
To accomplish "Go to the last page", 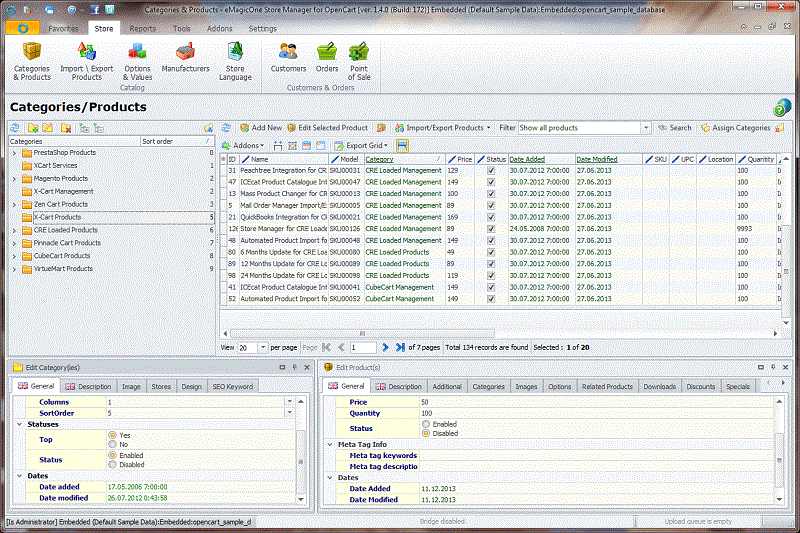I will [401, 347].
